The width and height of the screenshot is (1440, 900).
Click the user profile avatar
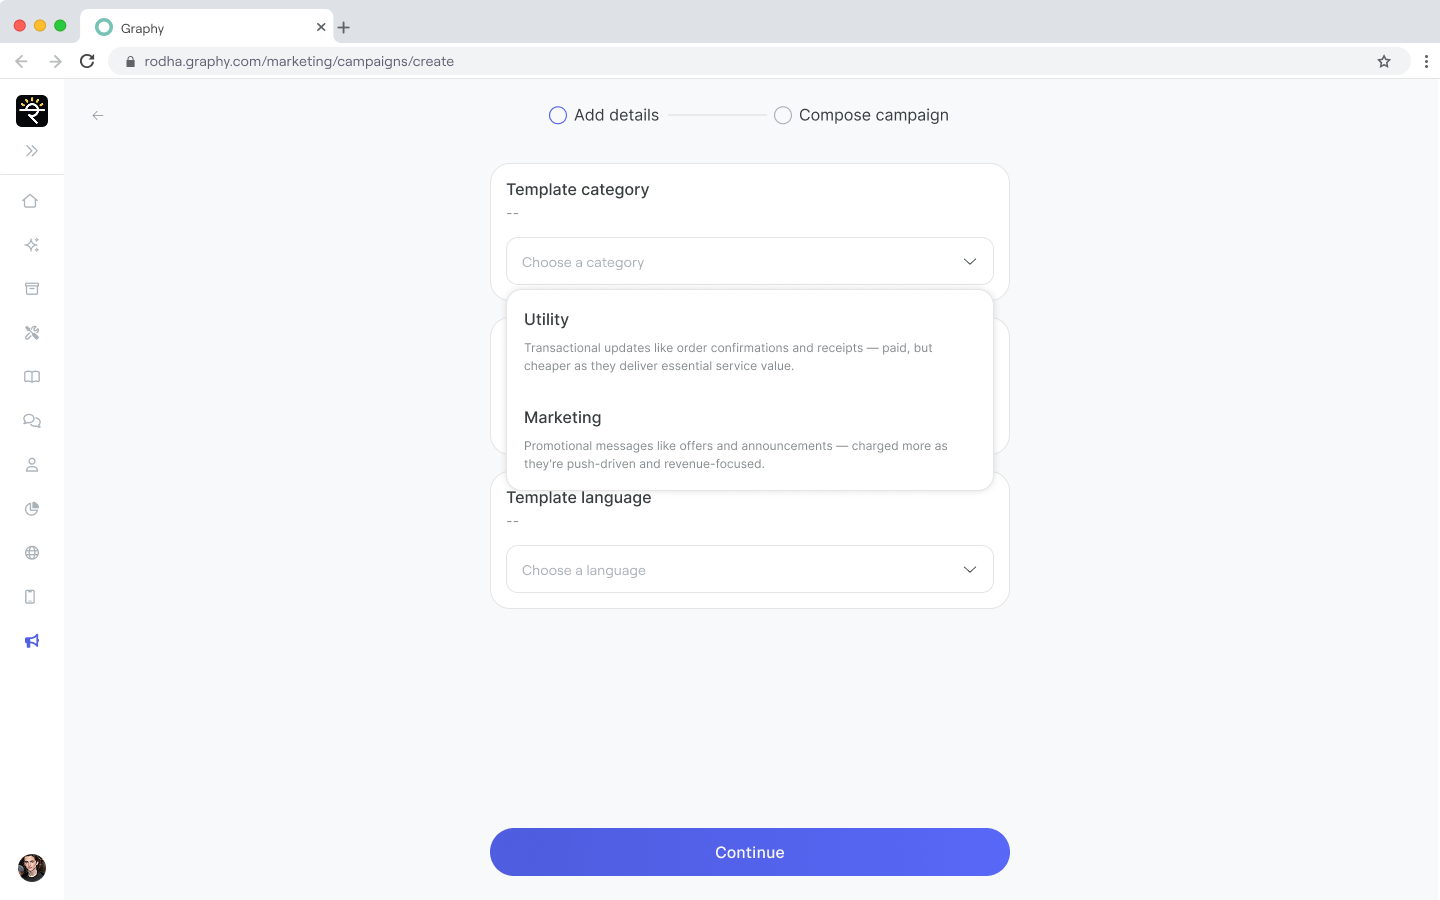tap(32, 867)
